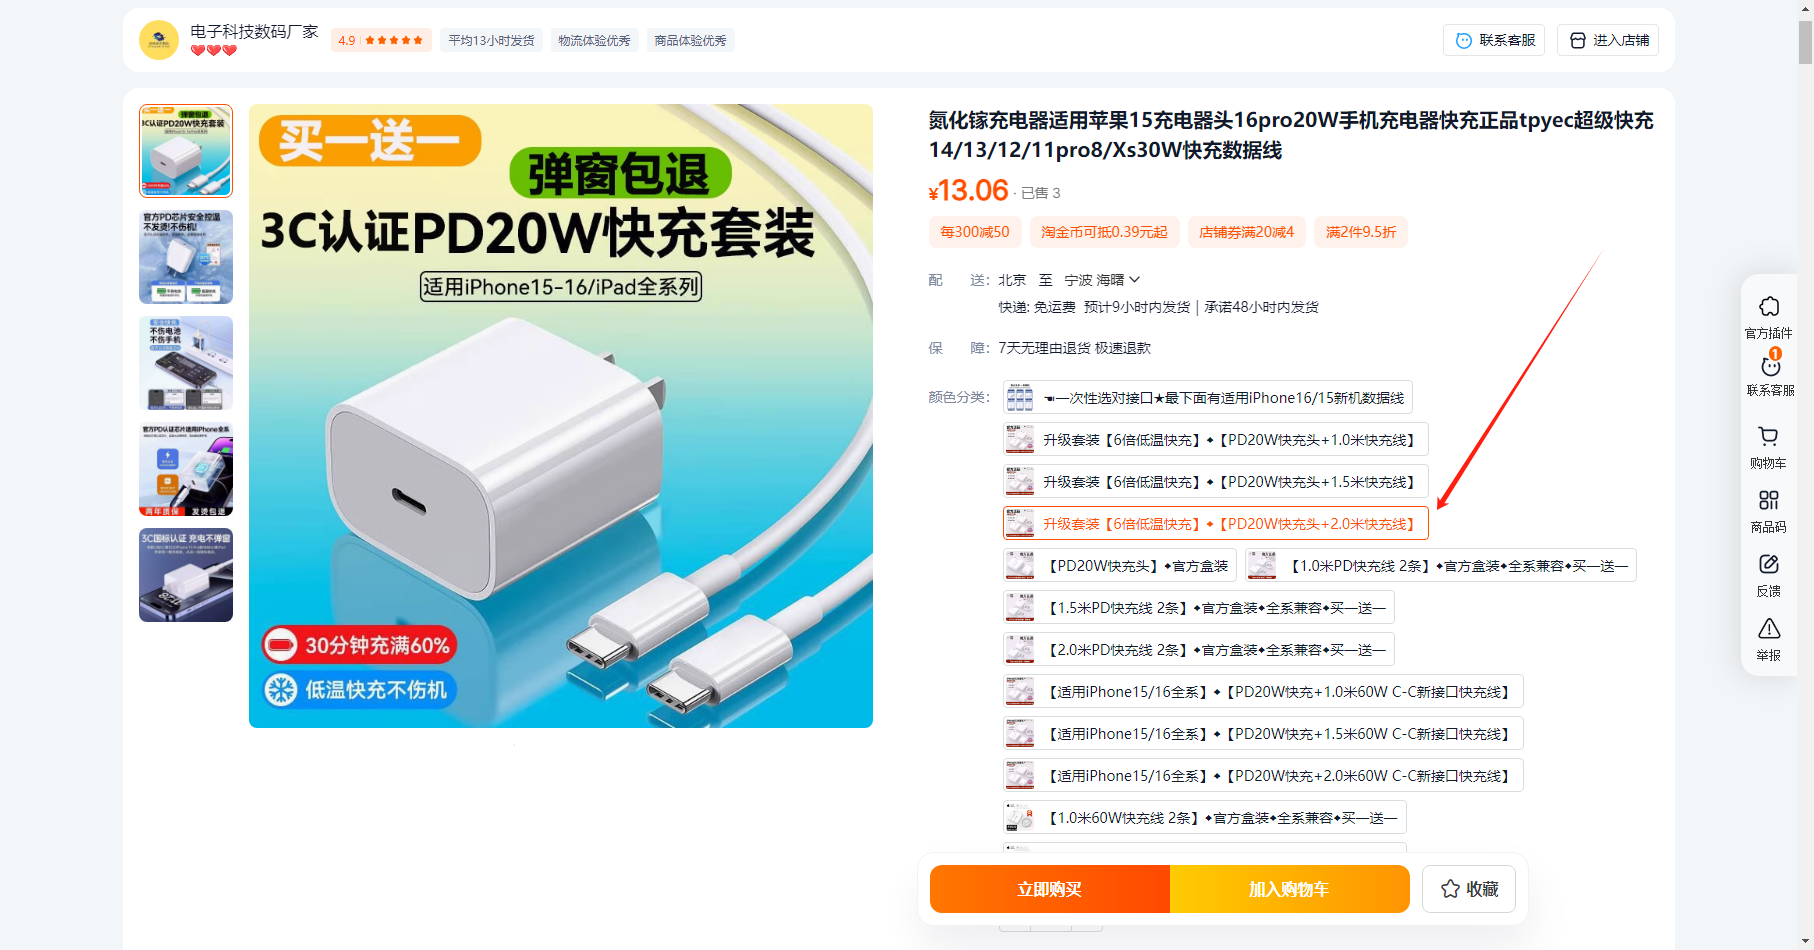Pick the 1.0米60W快充线 2条 option

pyautogui.click(x=1204, y=818)
